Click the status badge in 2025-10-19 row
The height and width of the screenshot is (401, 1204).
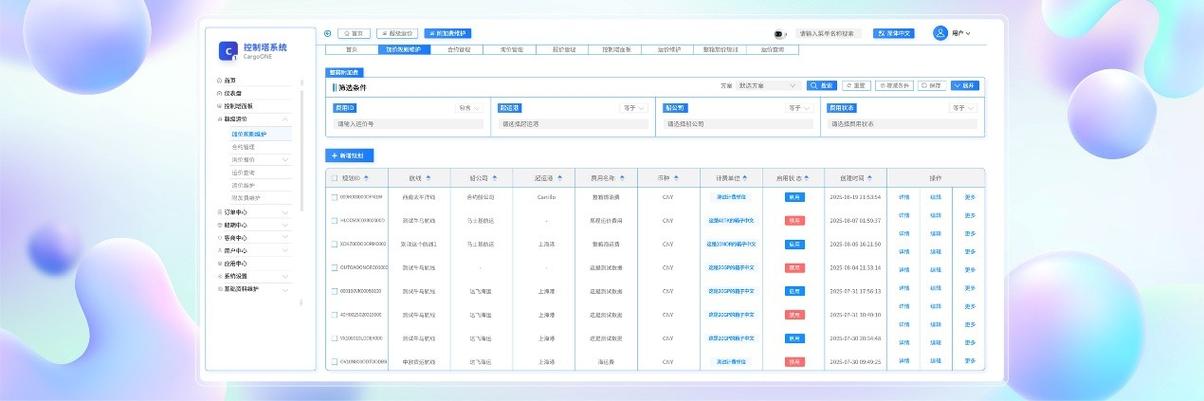click(x=794, y=197)
